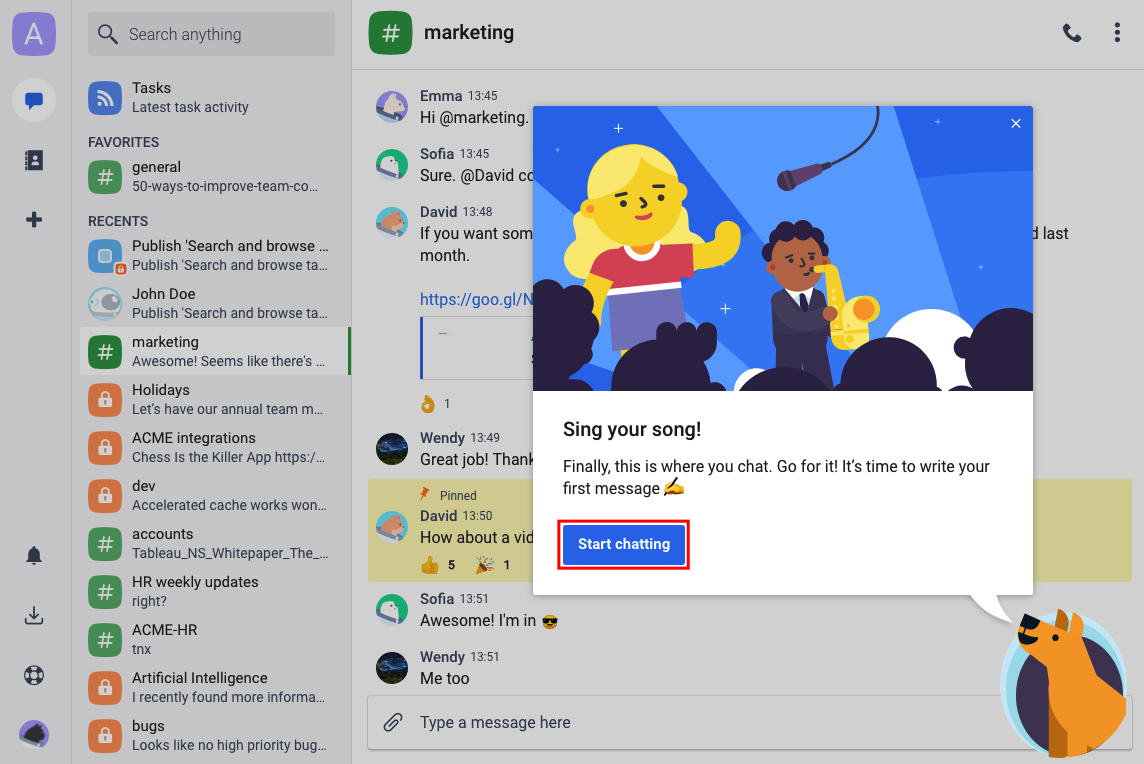This screenshot has width=1144, height=764.
Task: Start a call with phone icon
Action: pos(1072,33)
